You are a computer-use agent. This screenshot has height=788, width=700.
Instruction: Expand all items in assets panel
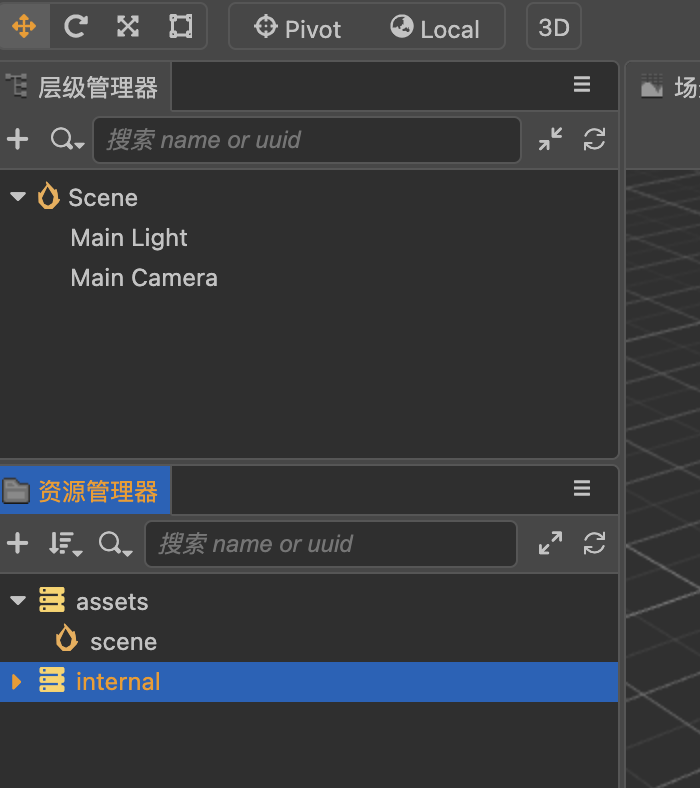[550, 544]
